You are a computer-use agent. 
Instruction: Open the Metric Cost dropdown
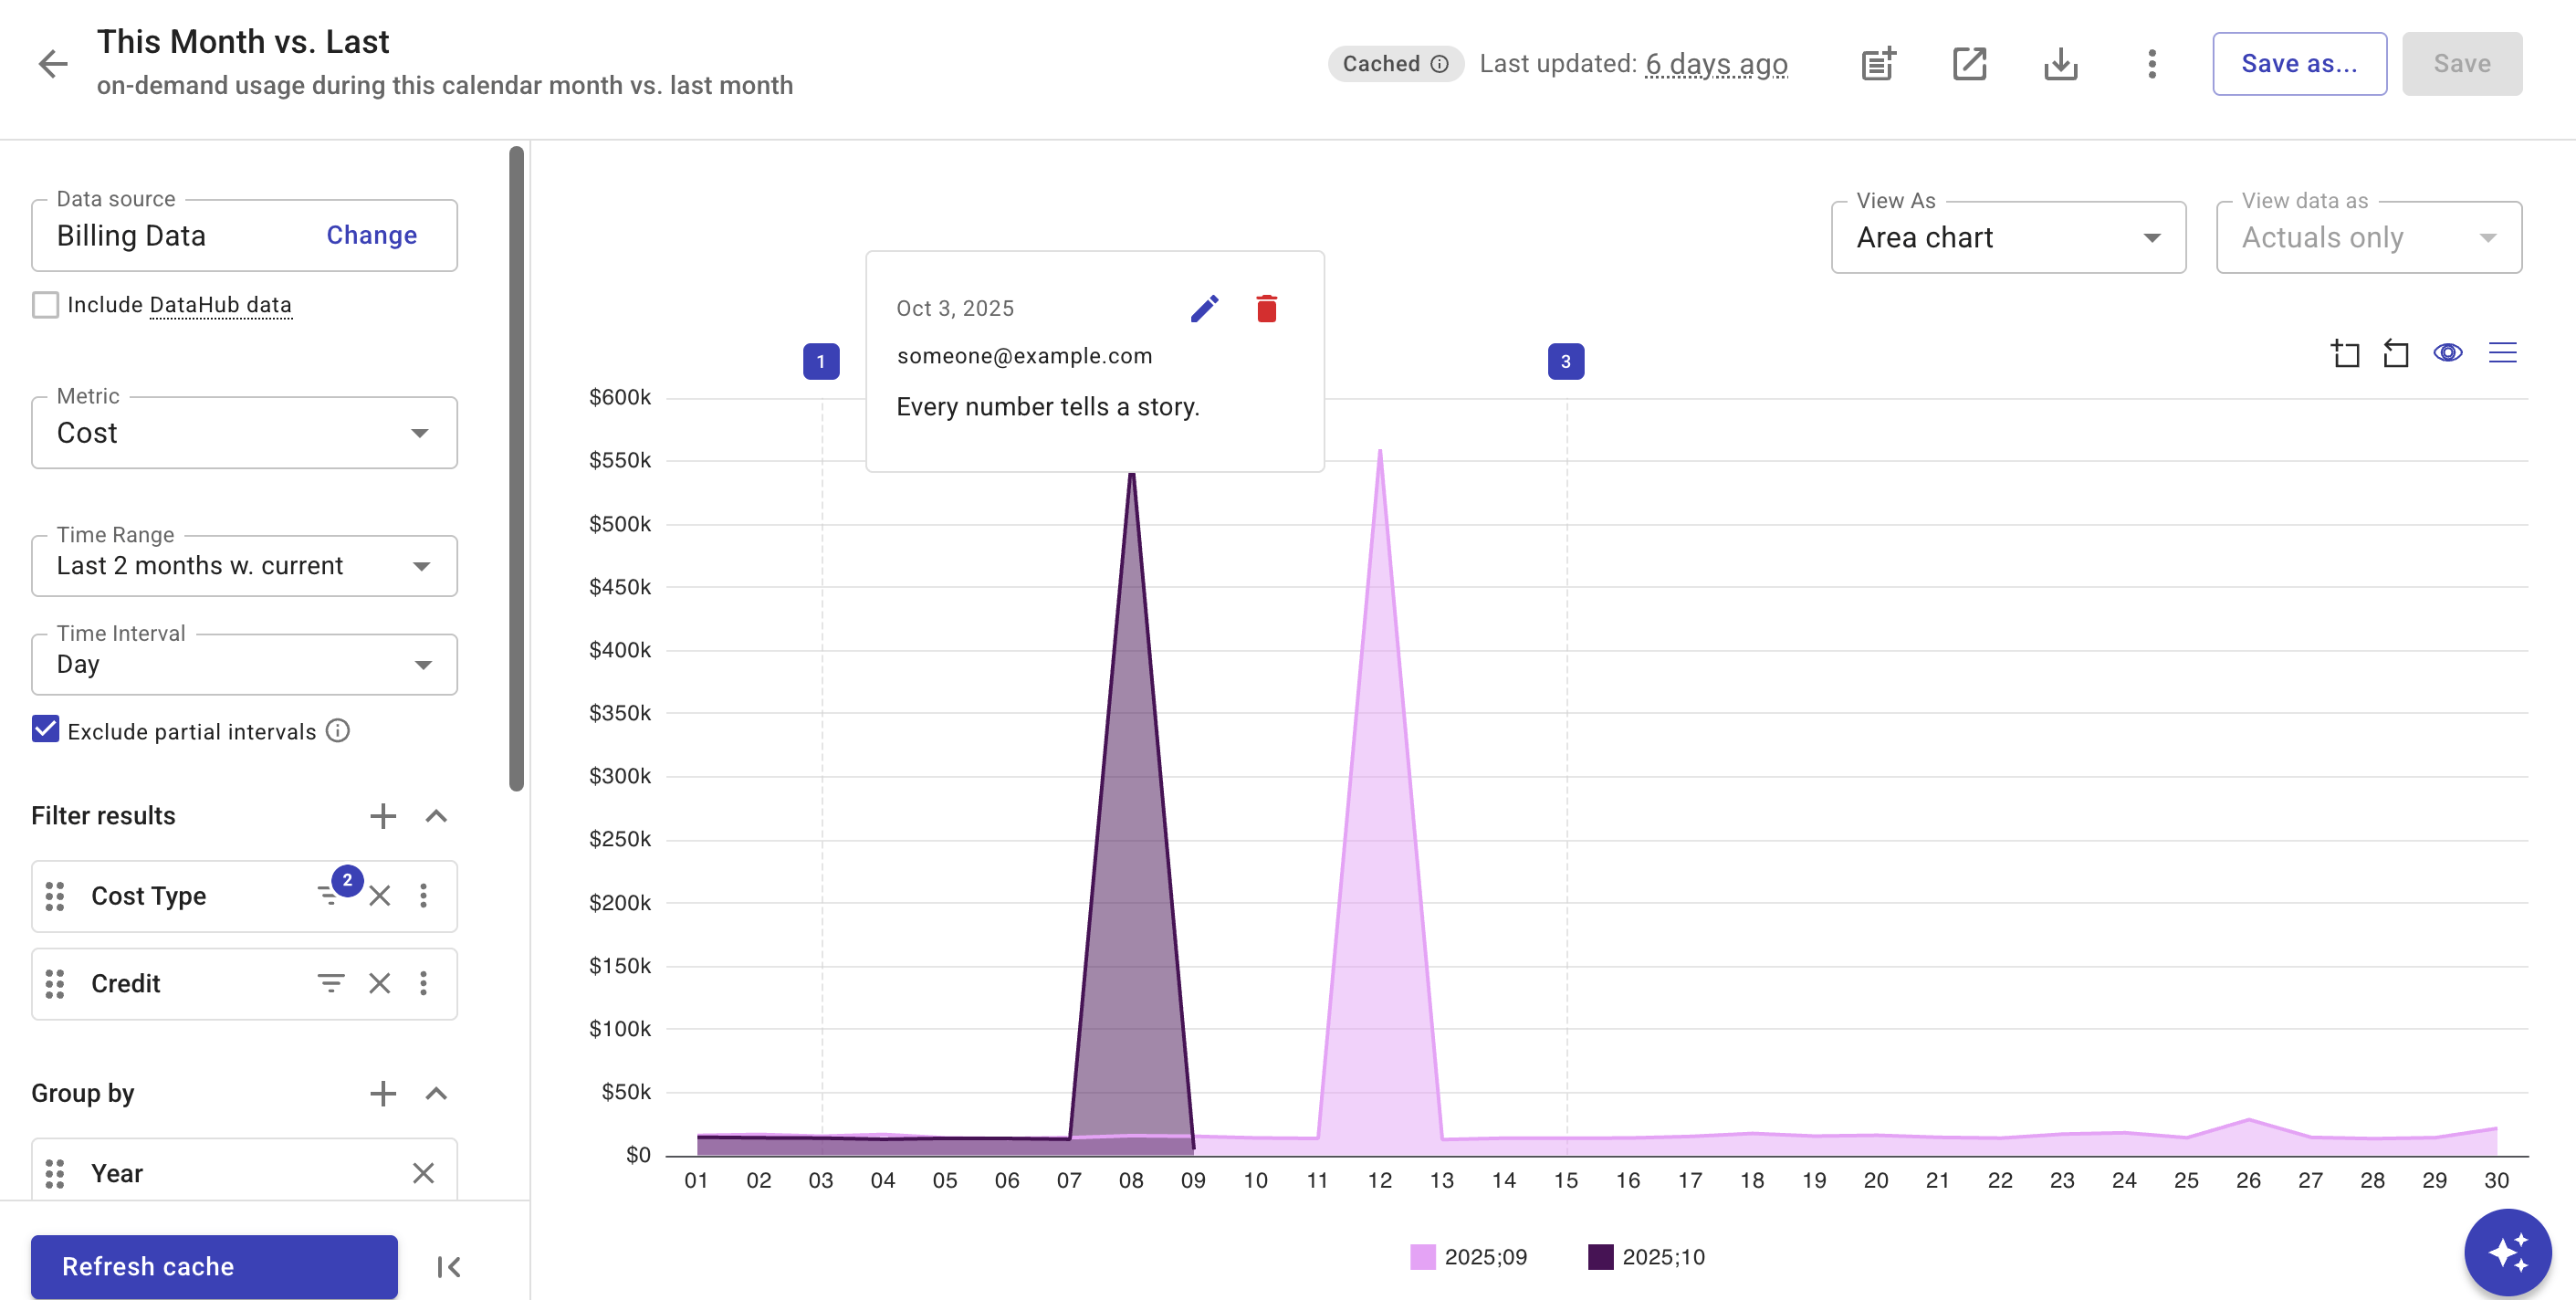point(244,433)
